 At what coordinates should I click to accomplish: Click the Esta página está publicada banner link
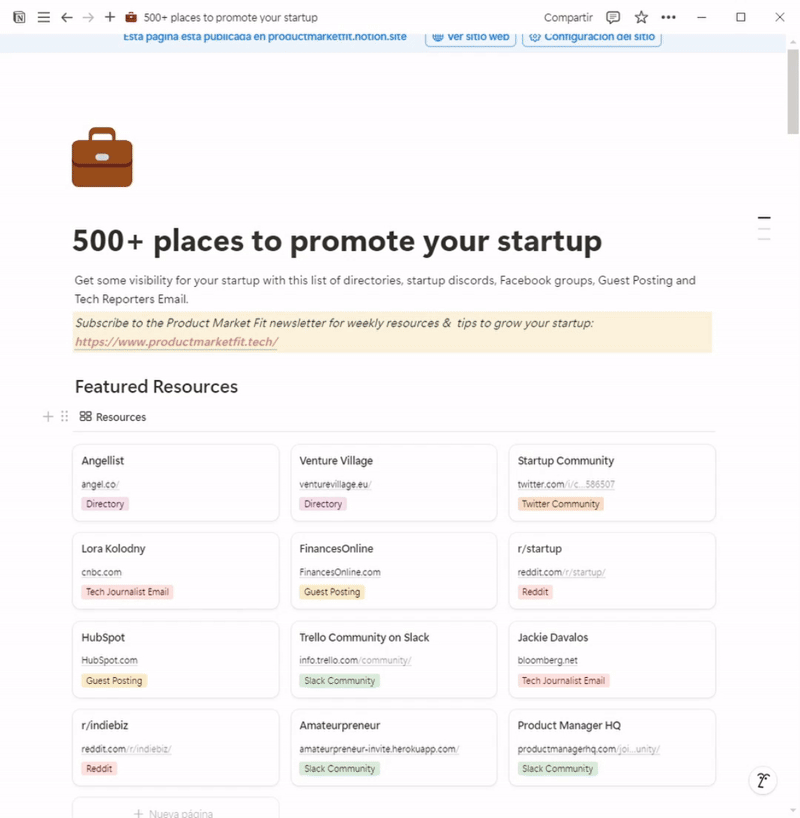click(x=265, y=37)
